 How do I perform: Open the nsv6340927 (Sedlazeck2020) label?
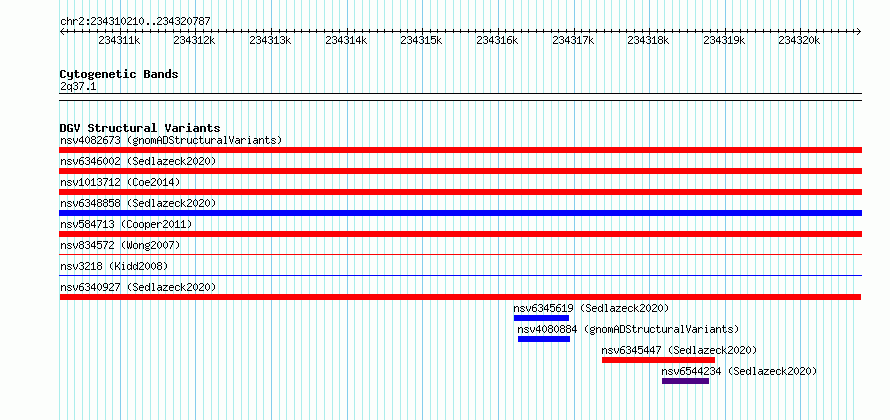[138, 287]
